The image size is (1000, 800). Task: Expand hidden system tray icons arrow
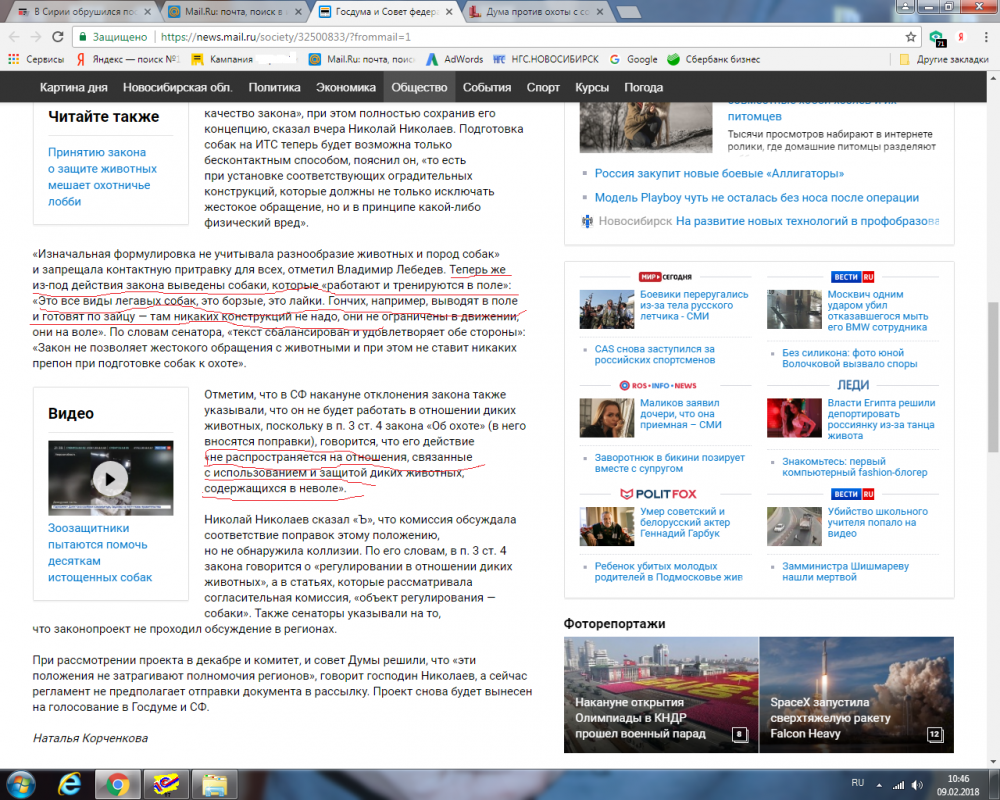pos(880,783)
